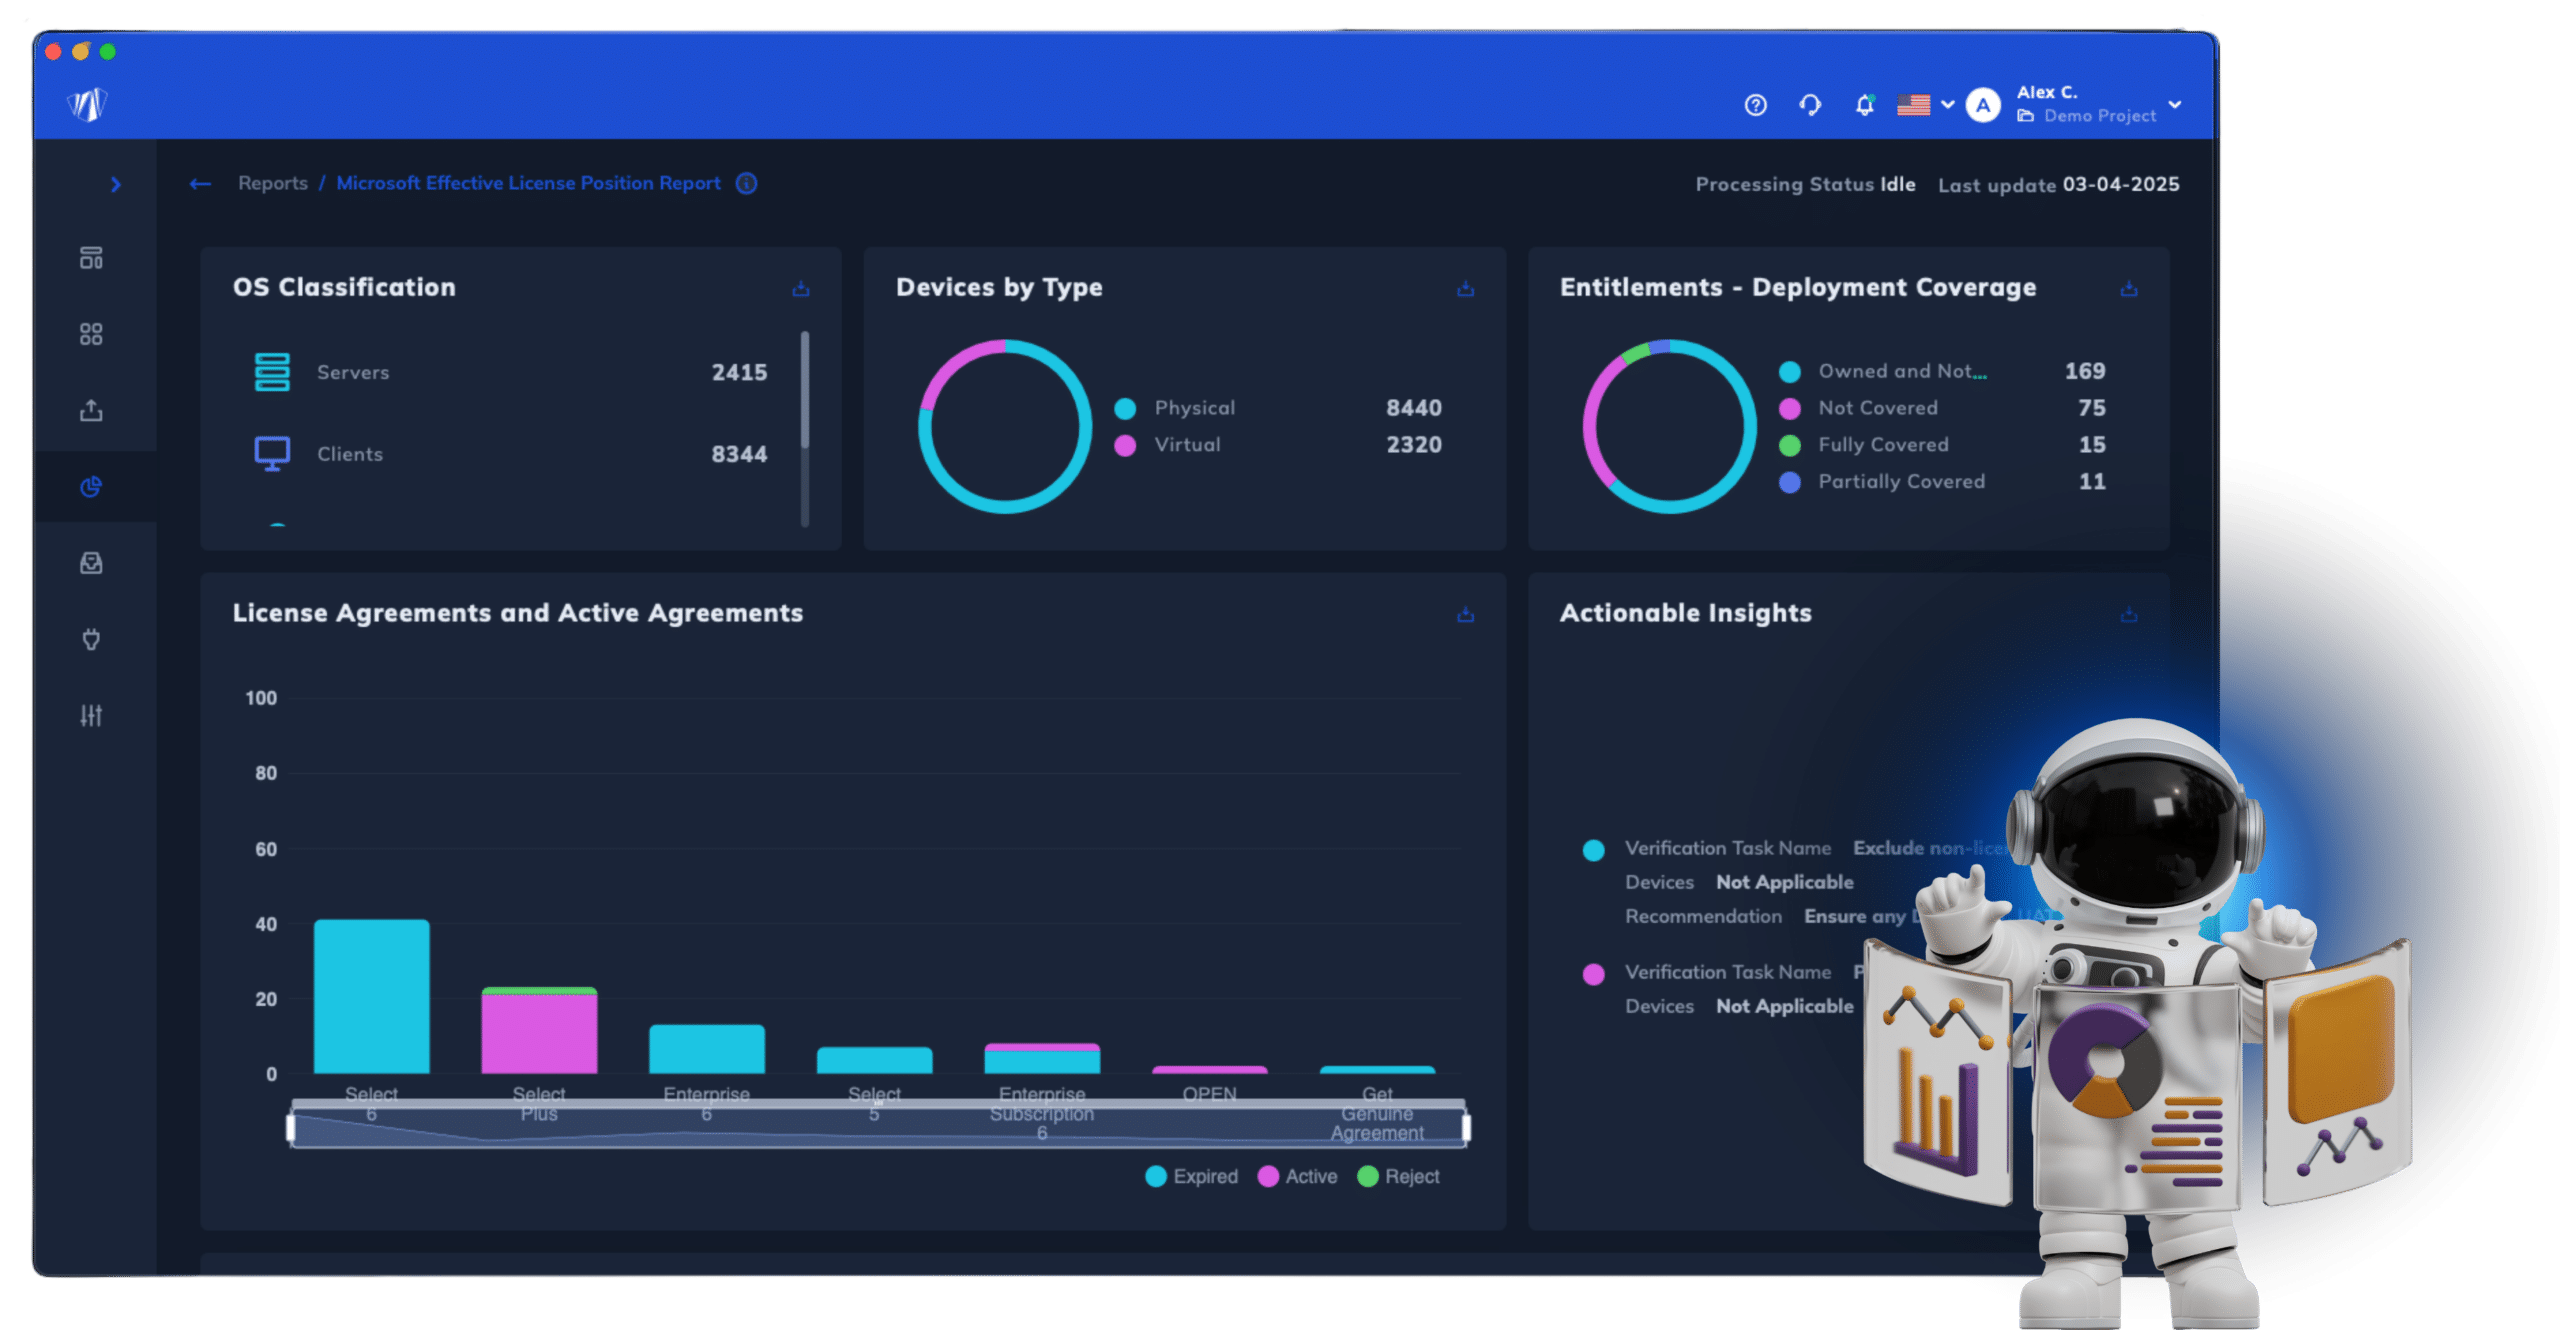2560x1330 pixels.
Task: Click the left handle of chart range slider
Action: click(x=291, y=1128)
